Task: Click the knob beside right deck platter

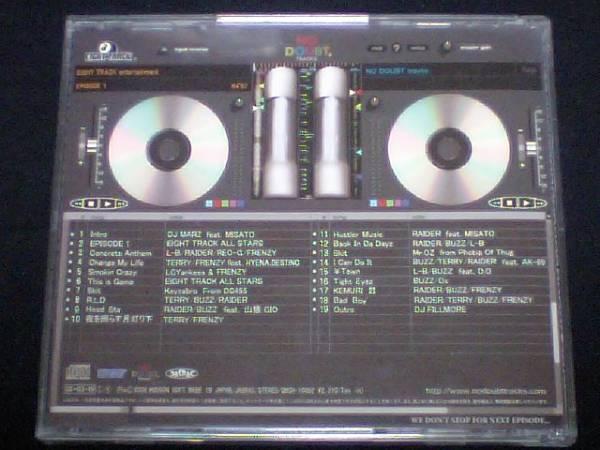Action: pos(373,102)
